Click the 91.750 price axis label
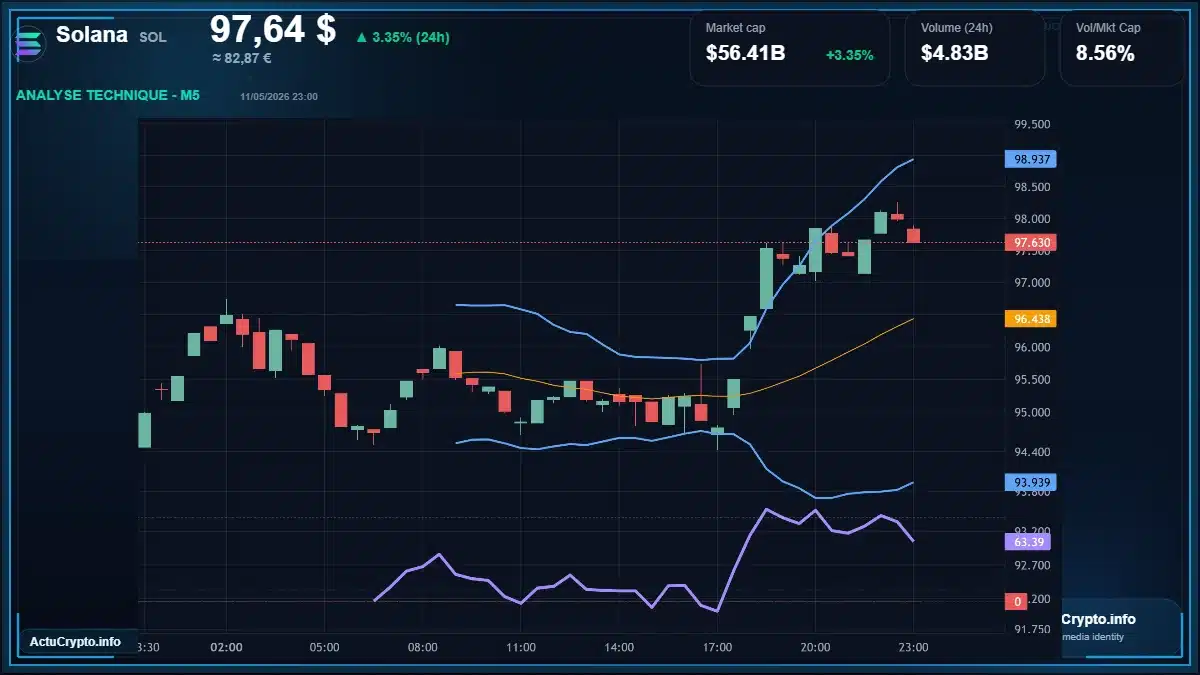Viewport: 1200px width, 675px height. point(1032,629)
